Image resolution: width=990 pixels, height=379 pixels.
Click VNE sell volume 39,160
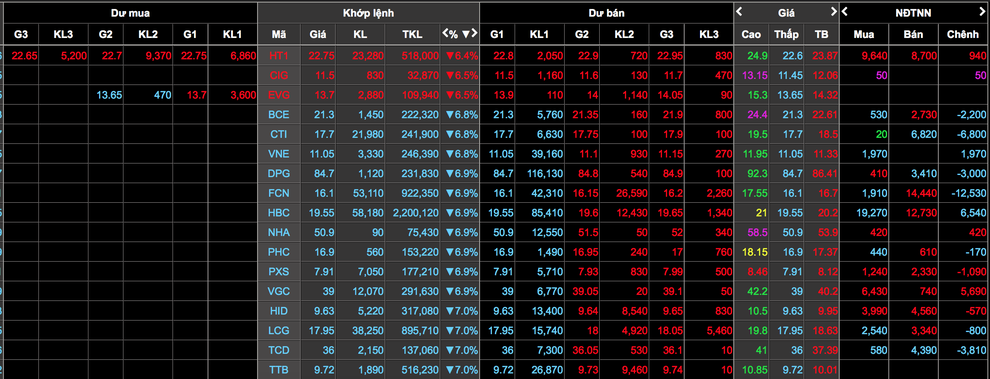click(548, 153)
